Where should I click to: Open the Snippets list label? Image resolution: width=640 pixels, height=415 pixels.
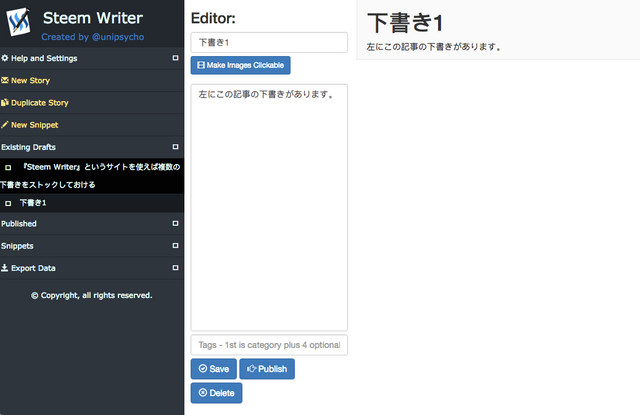click(x=17, y=246)
